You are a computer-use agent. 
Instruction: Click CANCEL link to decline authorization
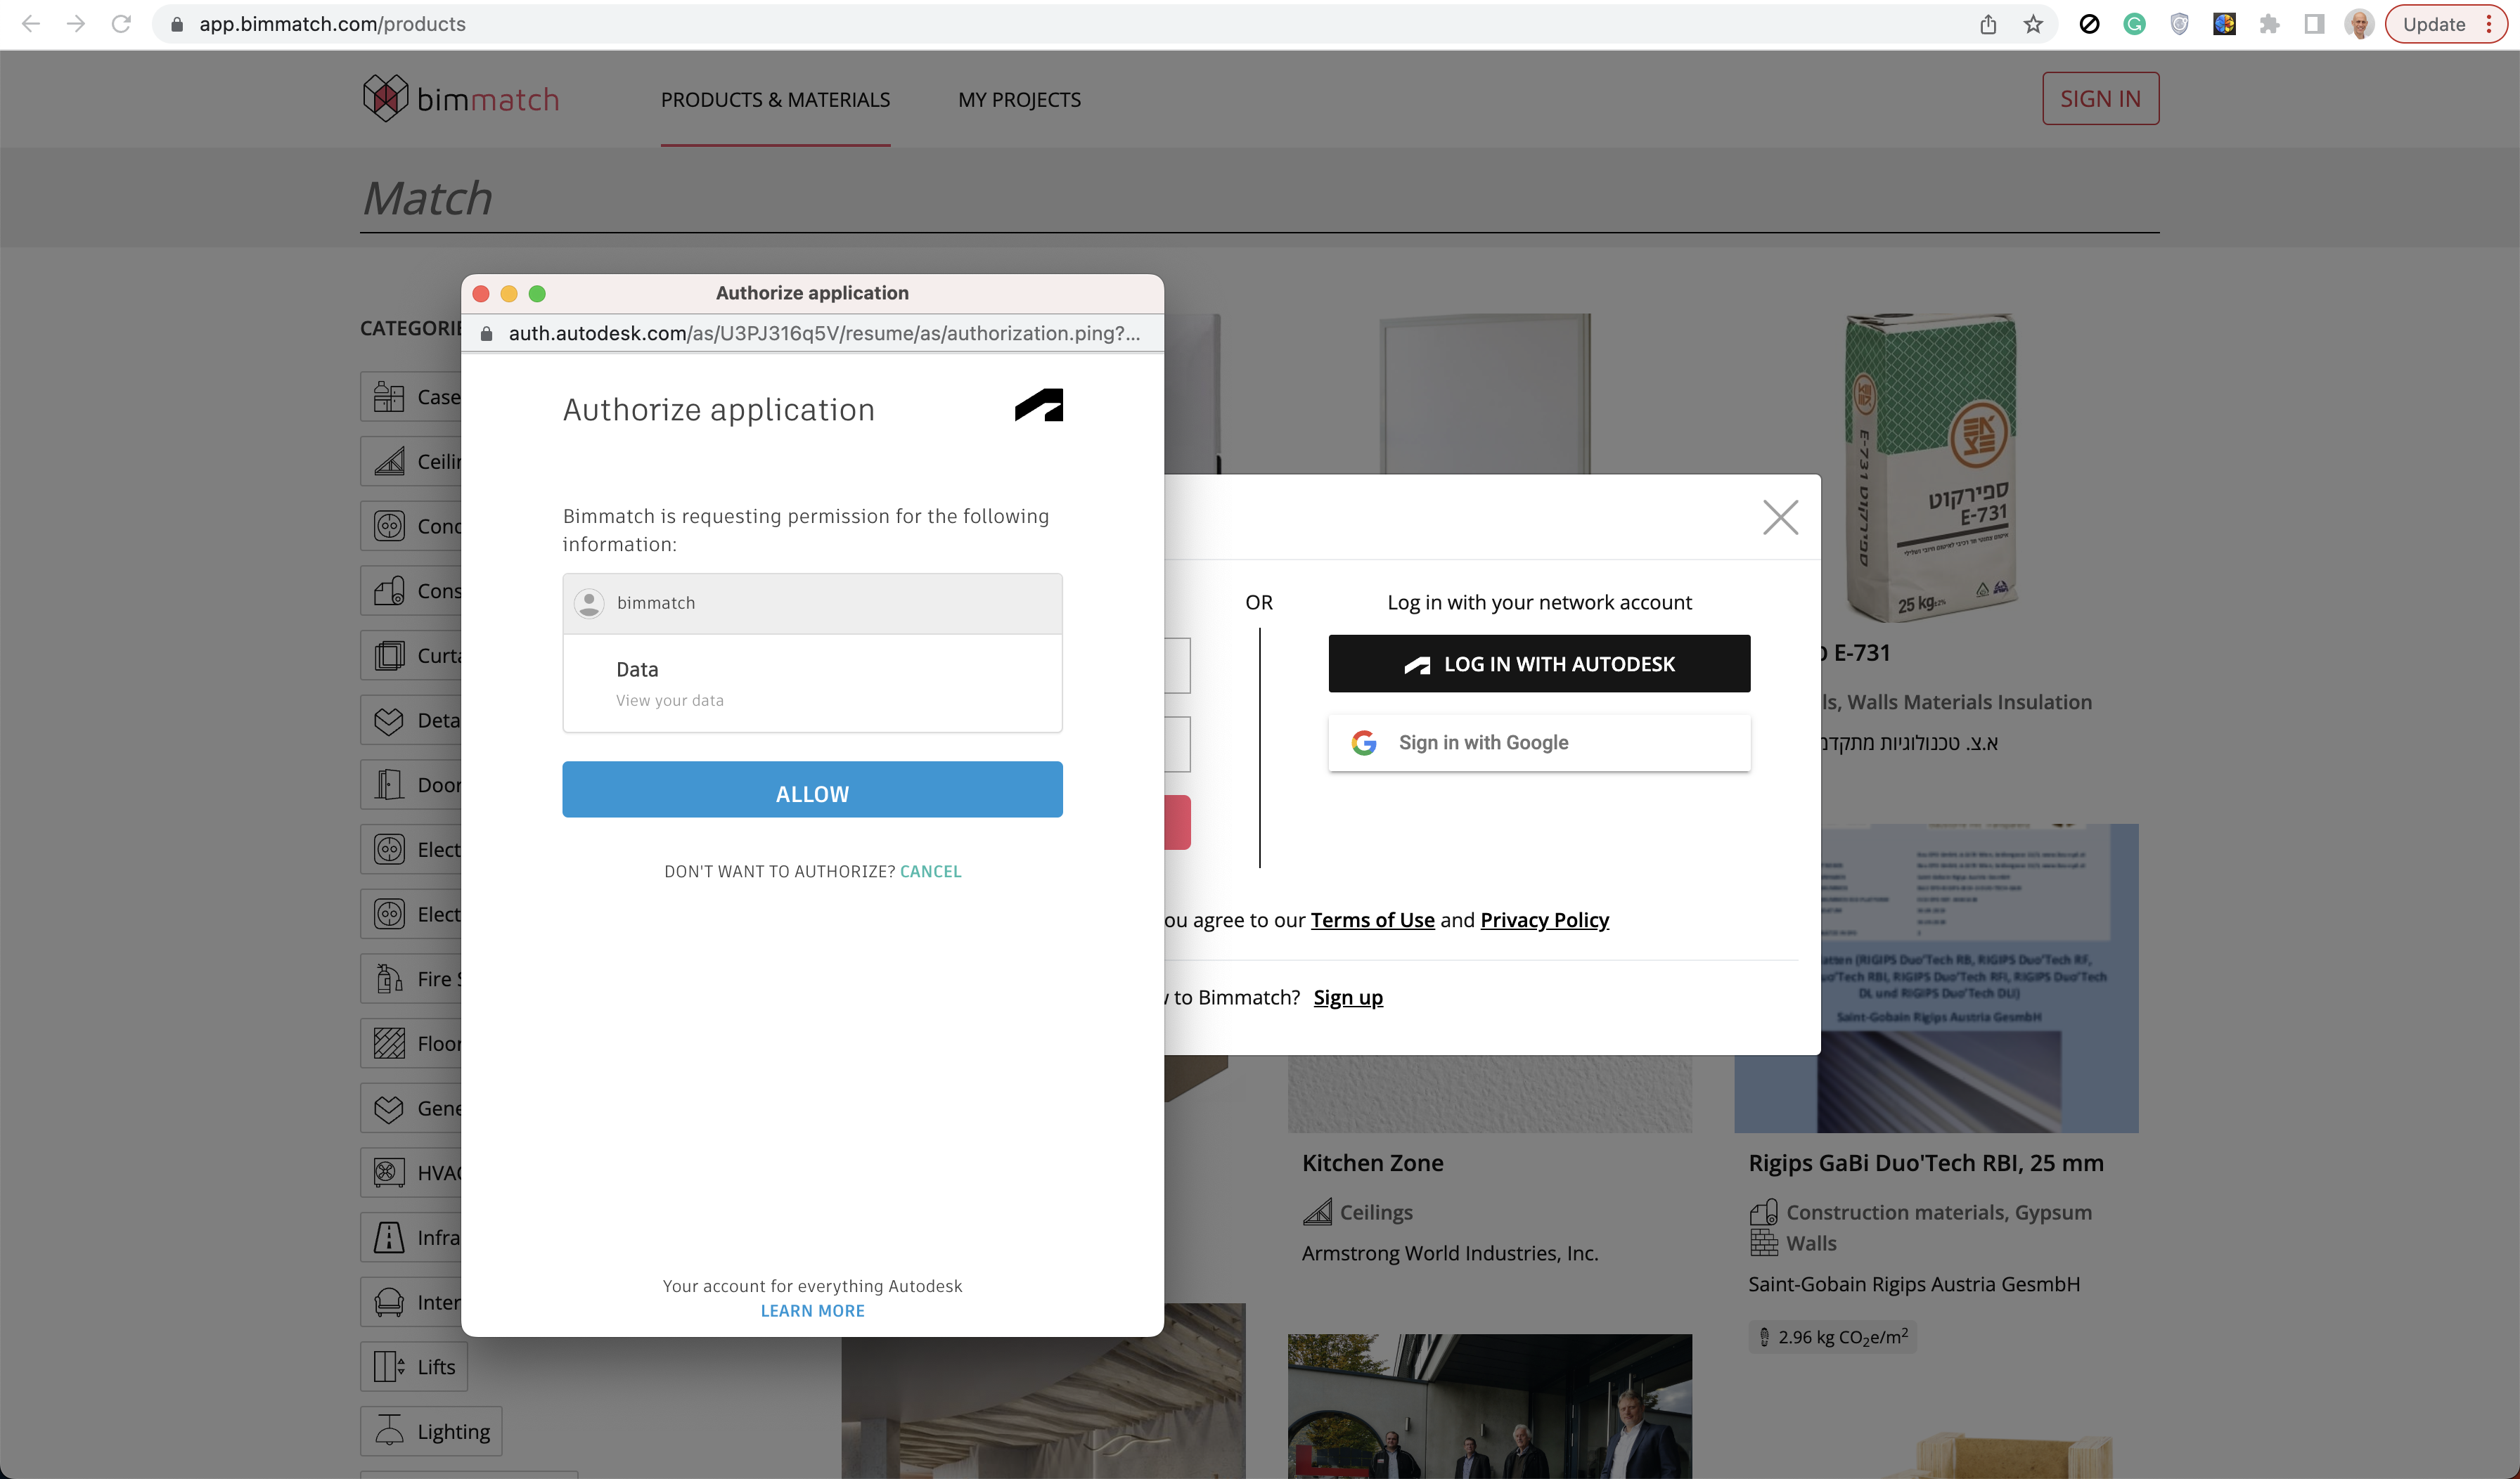pos(930,871)
